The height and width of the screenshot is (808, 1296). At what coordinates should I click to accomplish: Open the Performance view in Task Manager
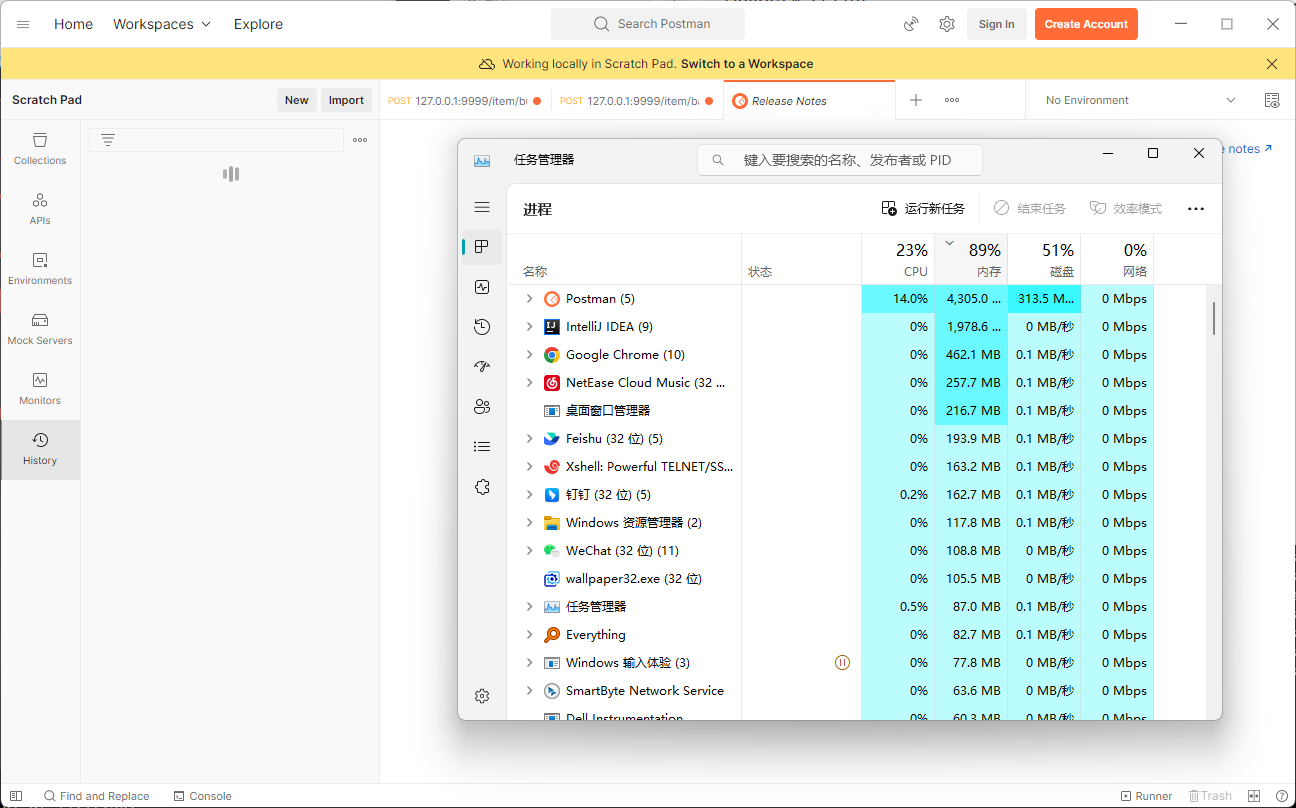482,287
